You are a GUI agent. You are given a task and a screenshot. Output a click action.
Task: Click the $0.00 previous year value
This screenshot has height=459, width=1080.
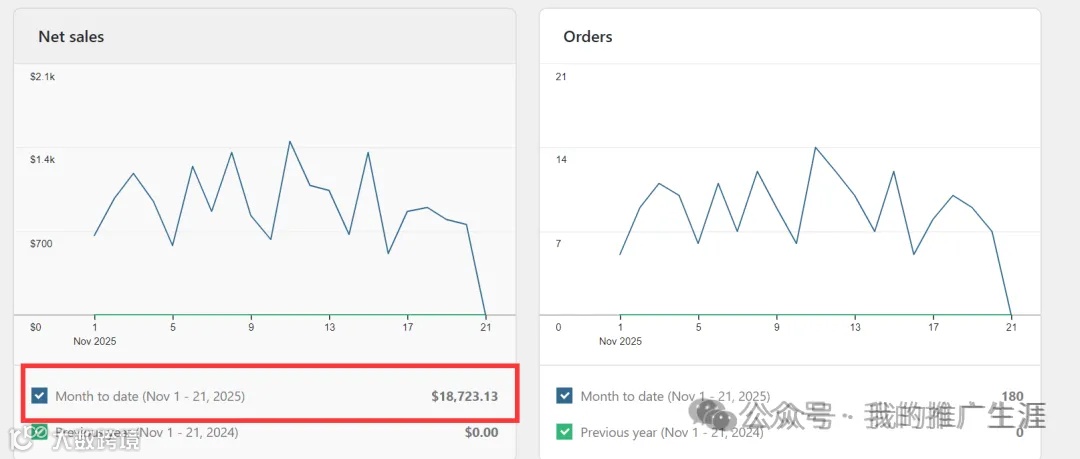[x=481, y=432]
